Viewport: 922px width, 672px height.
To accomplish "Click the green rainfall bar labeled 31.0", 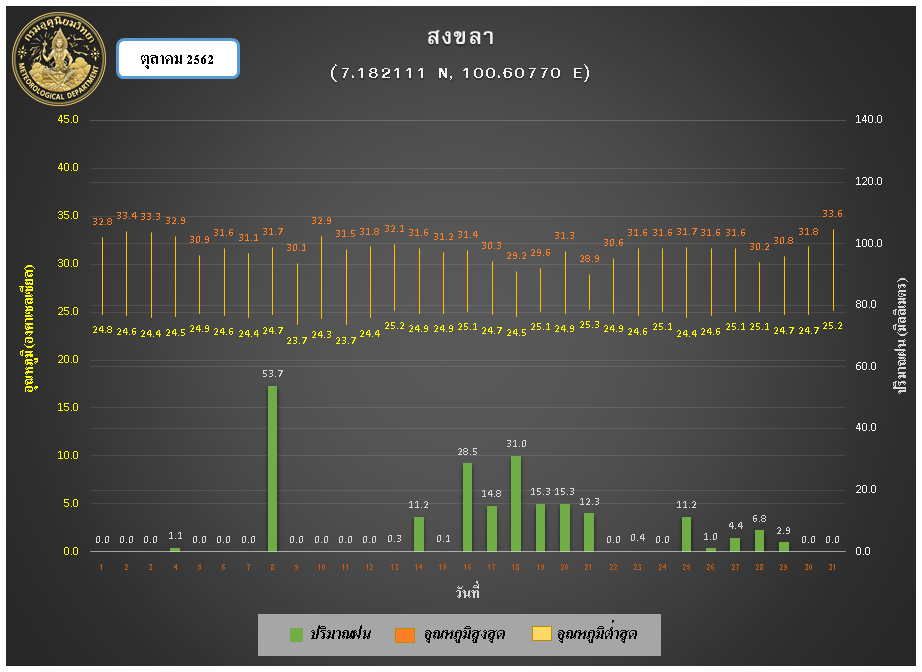I will [516, 504].
